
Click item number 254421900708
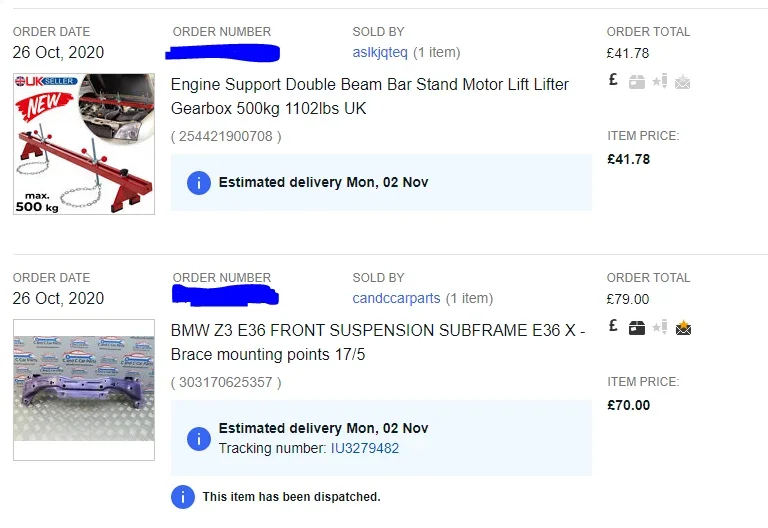(226, 136)
